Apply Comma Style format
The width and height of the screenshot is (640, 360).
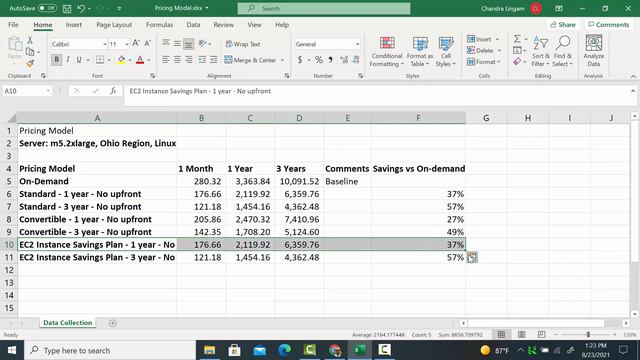click(x=330, y=60)
